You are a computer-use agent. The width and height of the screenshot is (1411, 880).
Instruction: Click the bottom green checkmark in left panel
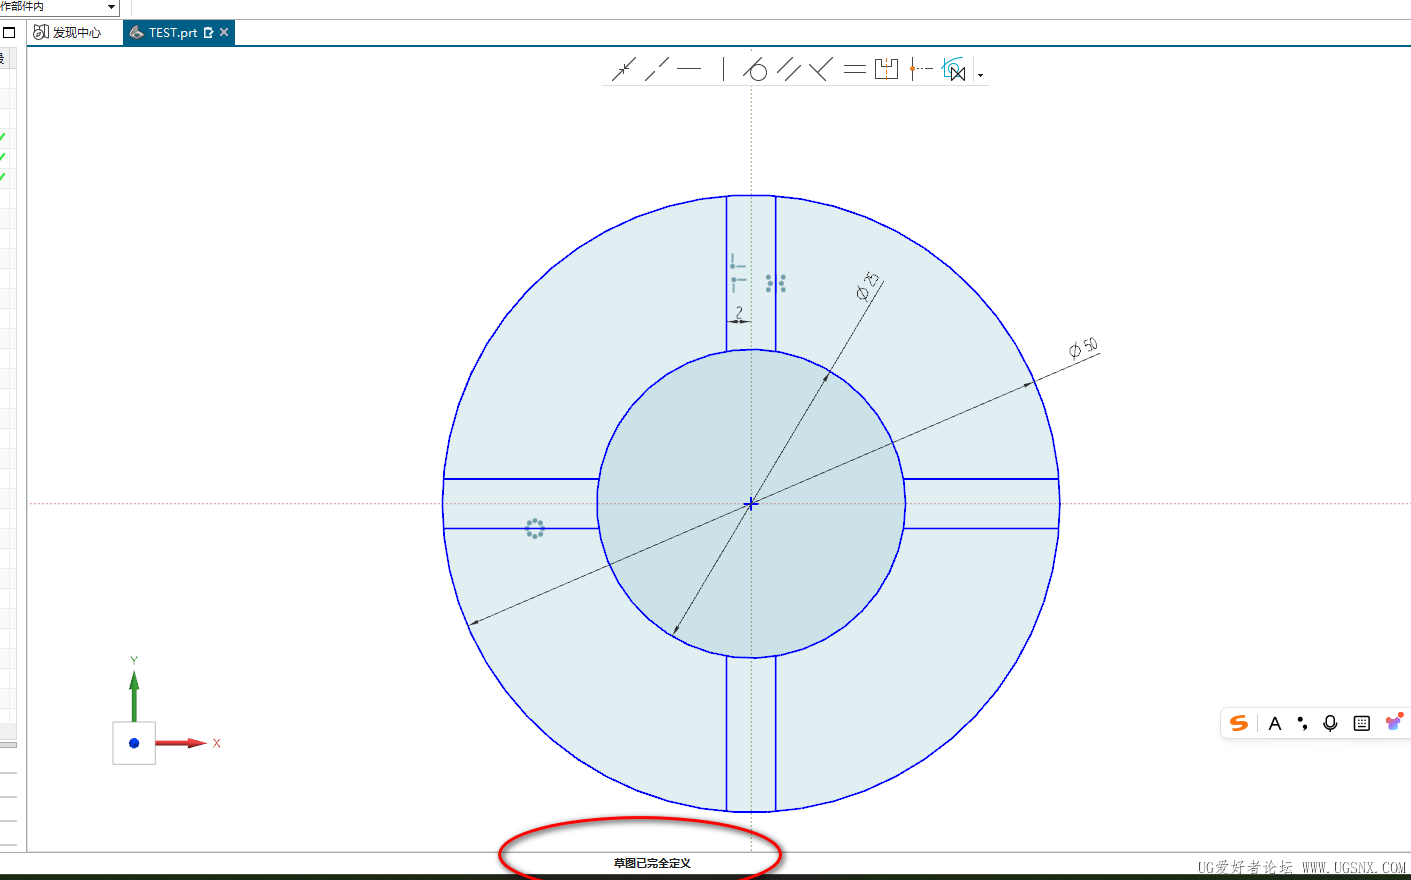pos(3,177)
